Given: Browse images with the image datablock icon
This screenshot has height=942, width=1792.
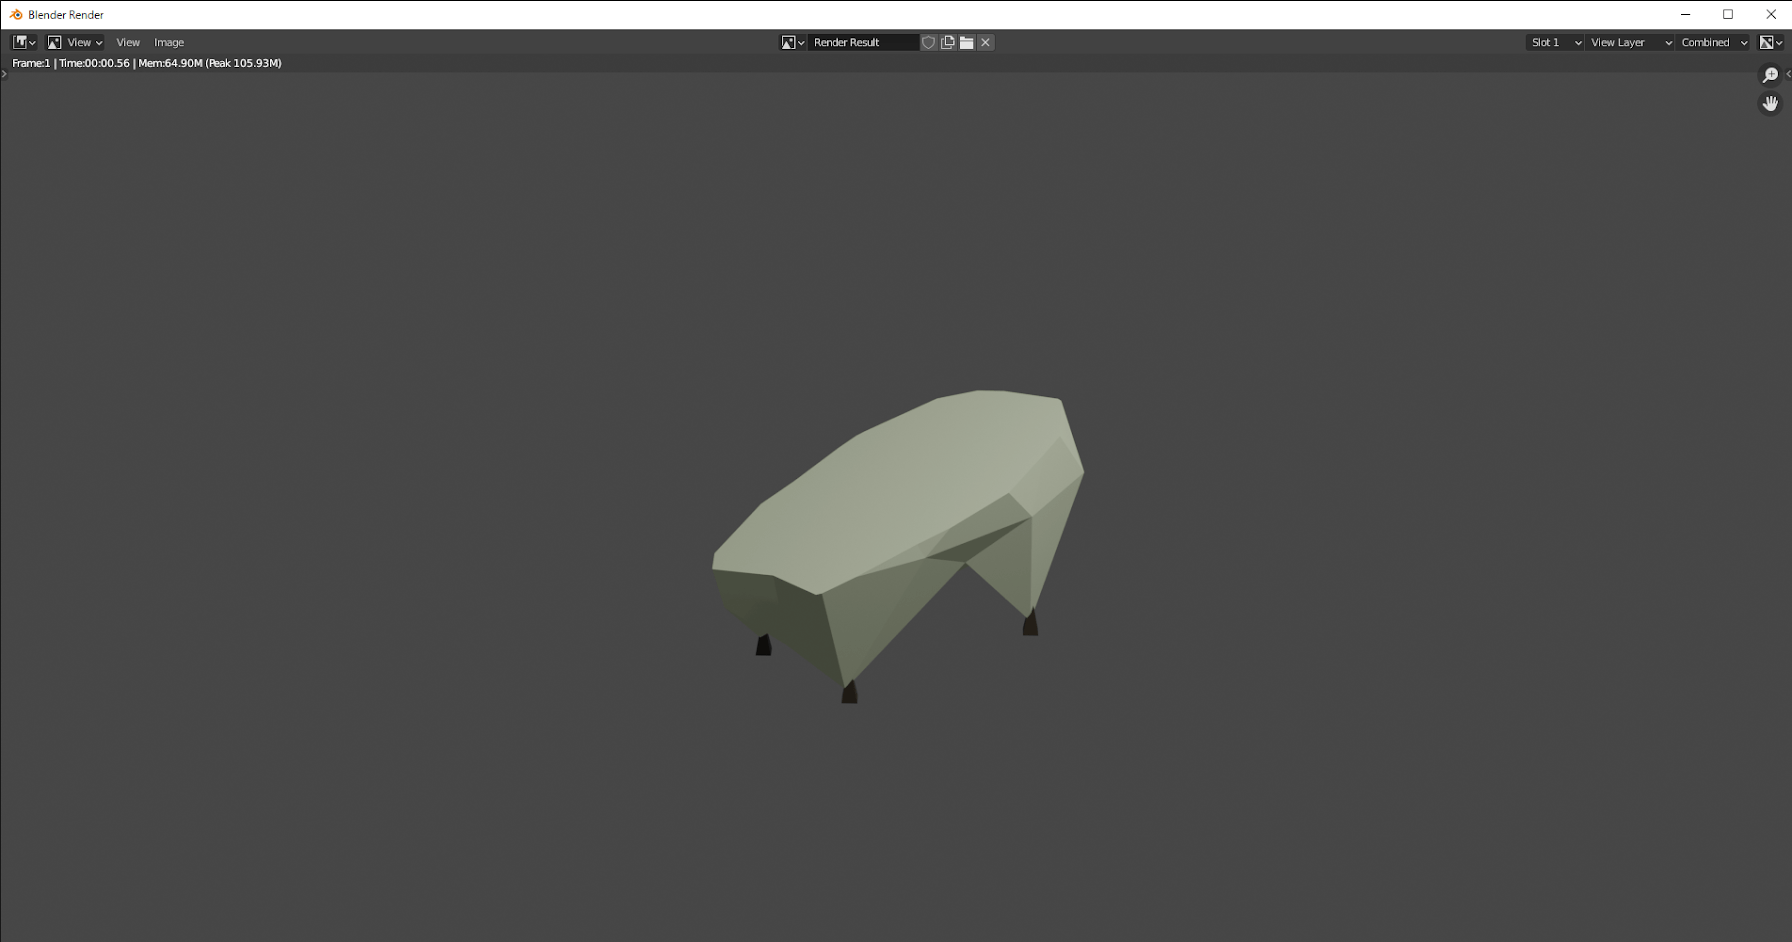Looking at the screenshot, I should click(793, 42).
